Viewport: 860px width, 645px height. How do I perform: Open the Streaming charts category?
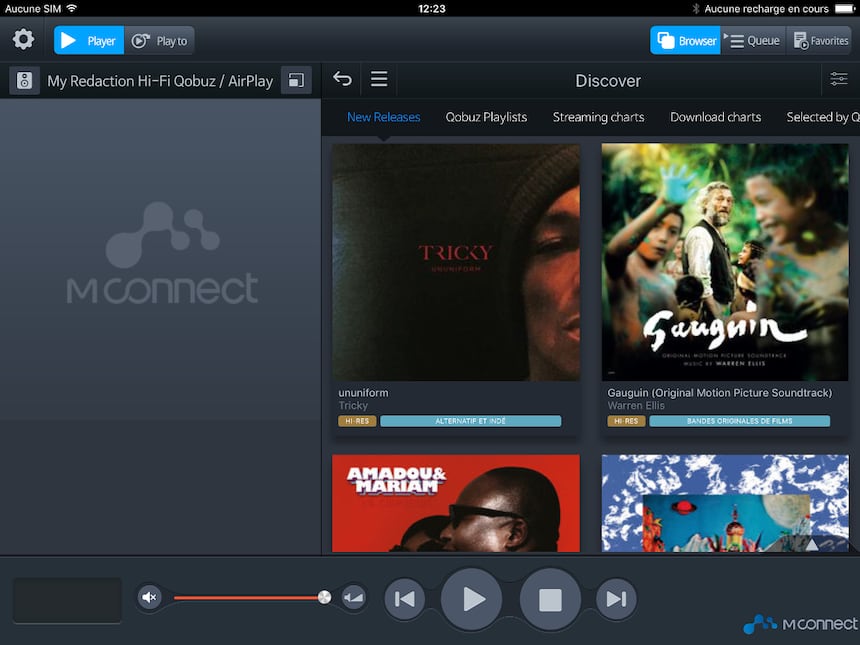click(x=598, y=117)
